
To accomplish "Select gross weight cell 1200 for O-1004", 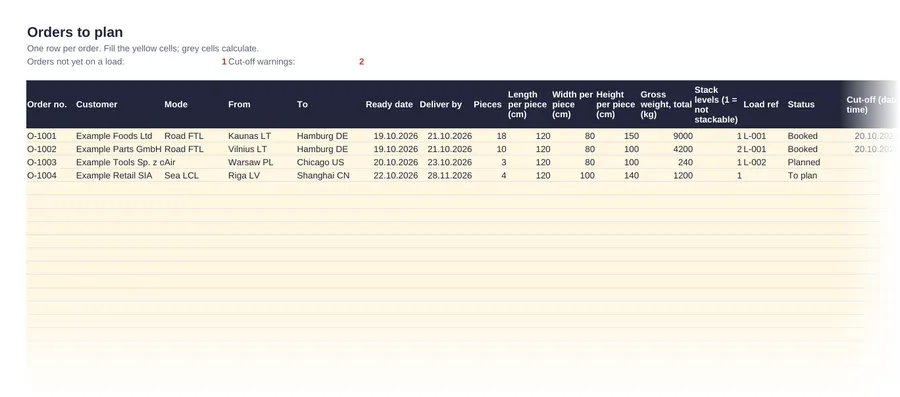I will [x=683, y=176].
